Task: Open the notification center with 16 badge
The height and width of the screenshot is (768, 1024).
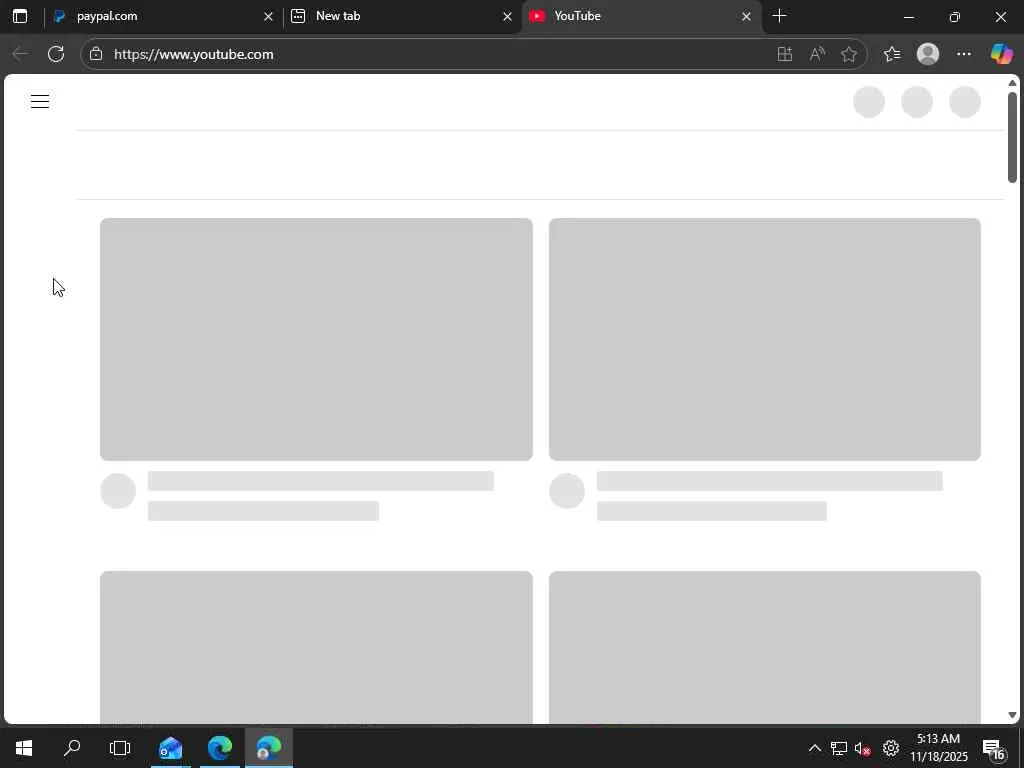Action: pyautogui.click(x=993, y=748)
